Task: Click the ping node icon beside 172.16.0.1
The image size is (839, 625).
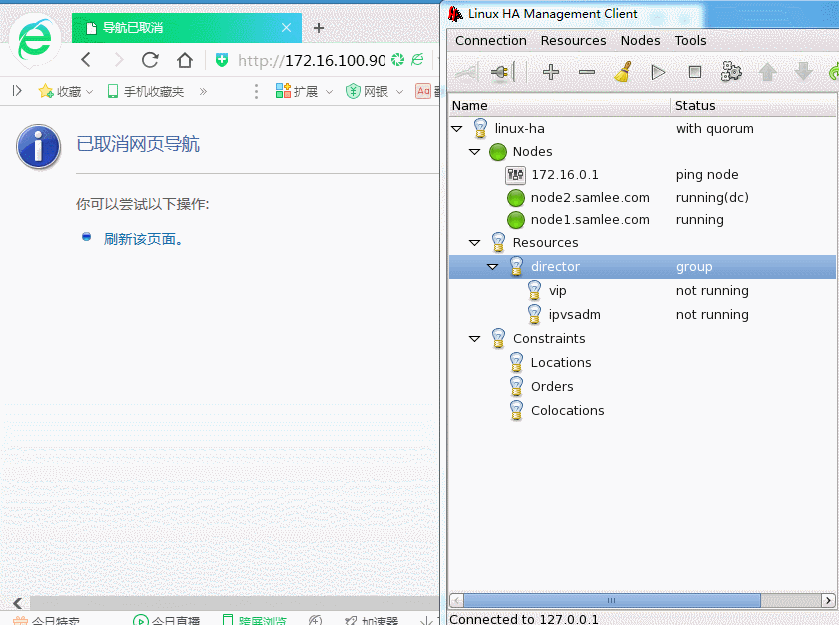Action: point(515,175)
